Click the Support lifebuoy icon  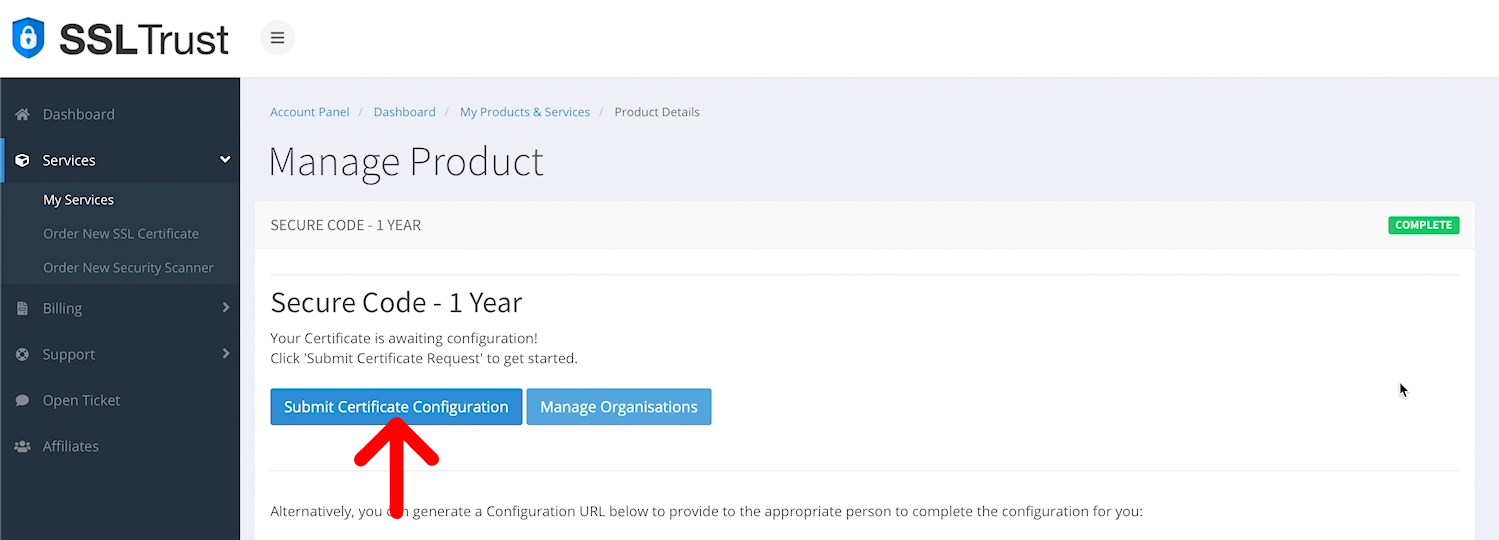(x=22, y=354)
